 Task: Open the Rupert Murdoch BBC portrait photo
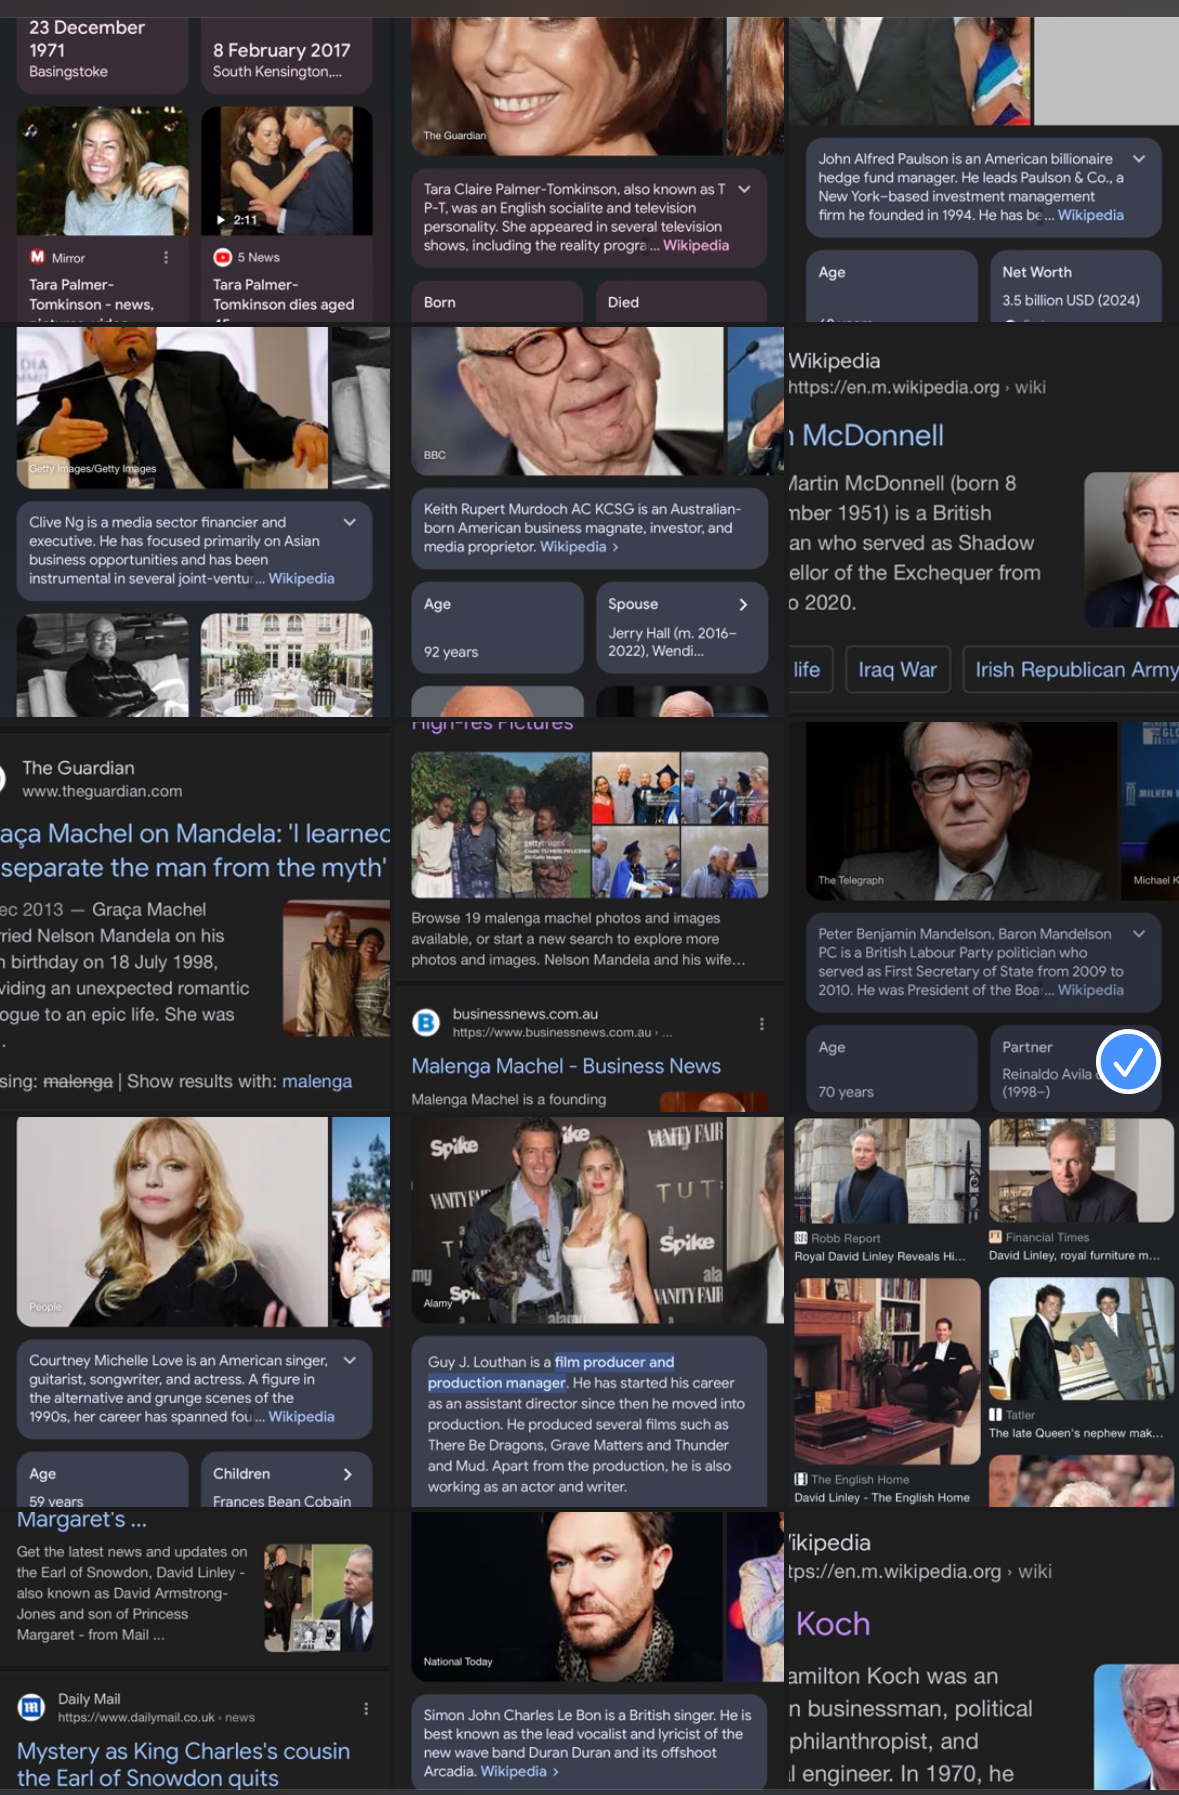[567, 400]
